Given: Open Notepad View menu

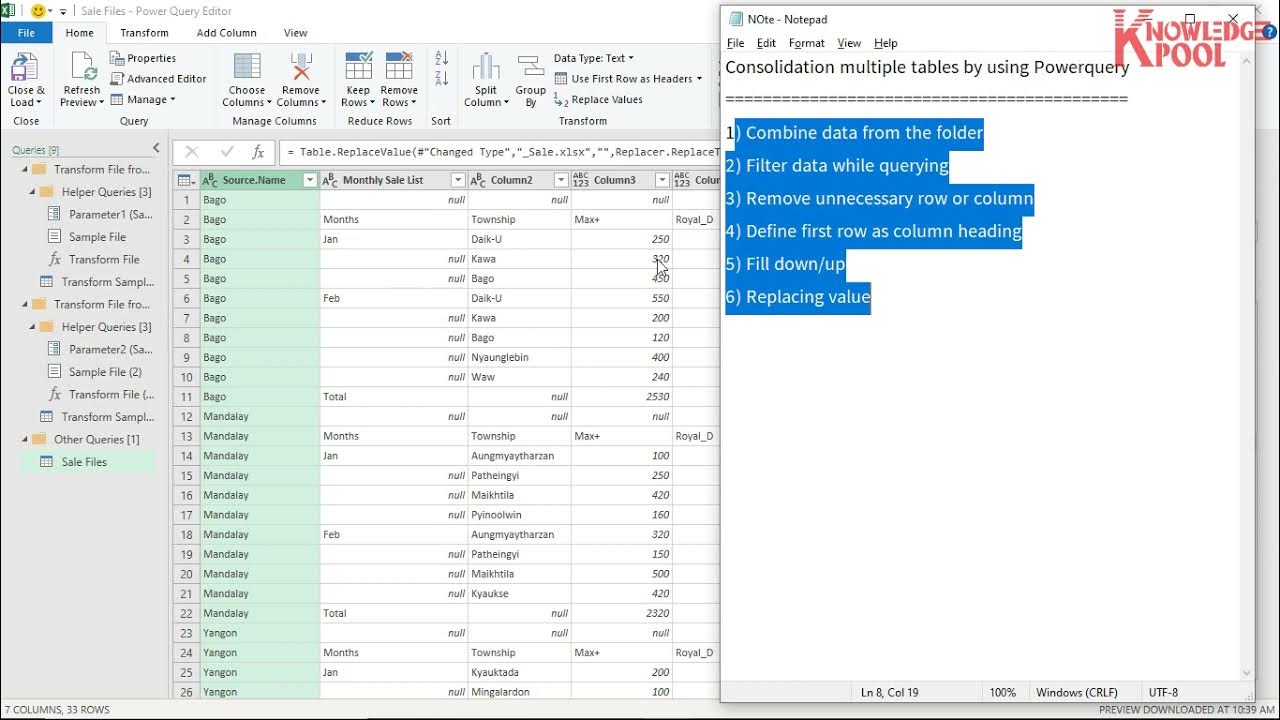Looking at the screenshot, I should 849,43.
